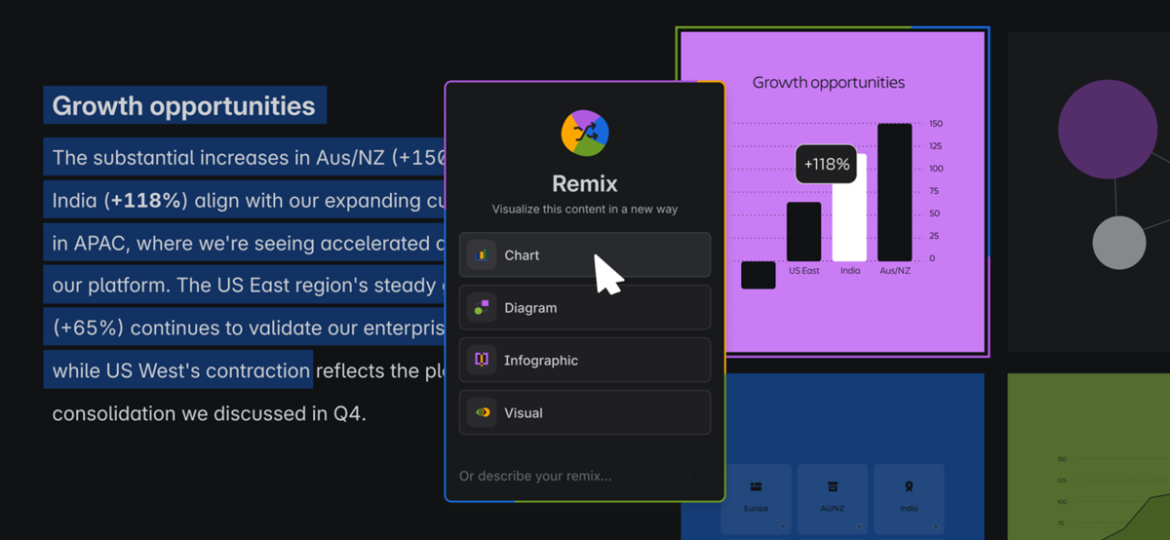Open the Europe card in blue panel
1170x540 pixels.
[756, 498]
